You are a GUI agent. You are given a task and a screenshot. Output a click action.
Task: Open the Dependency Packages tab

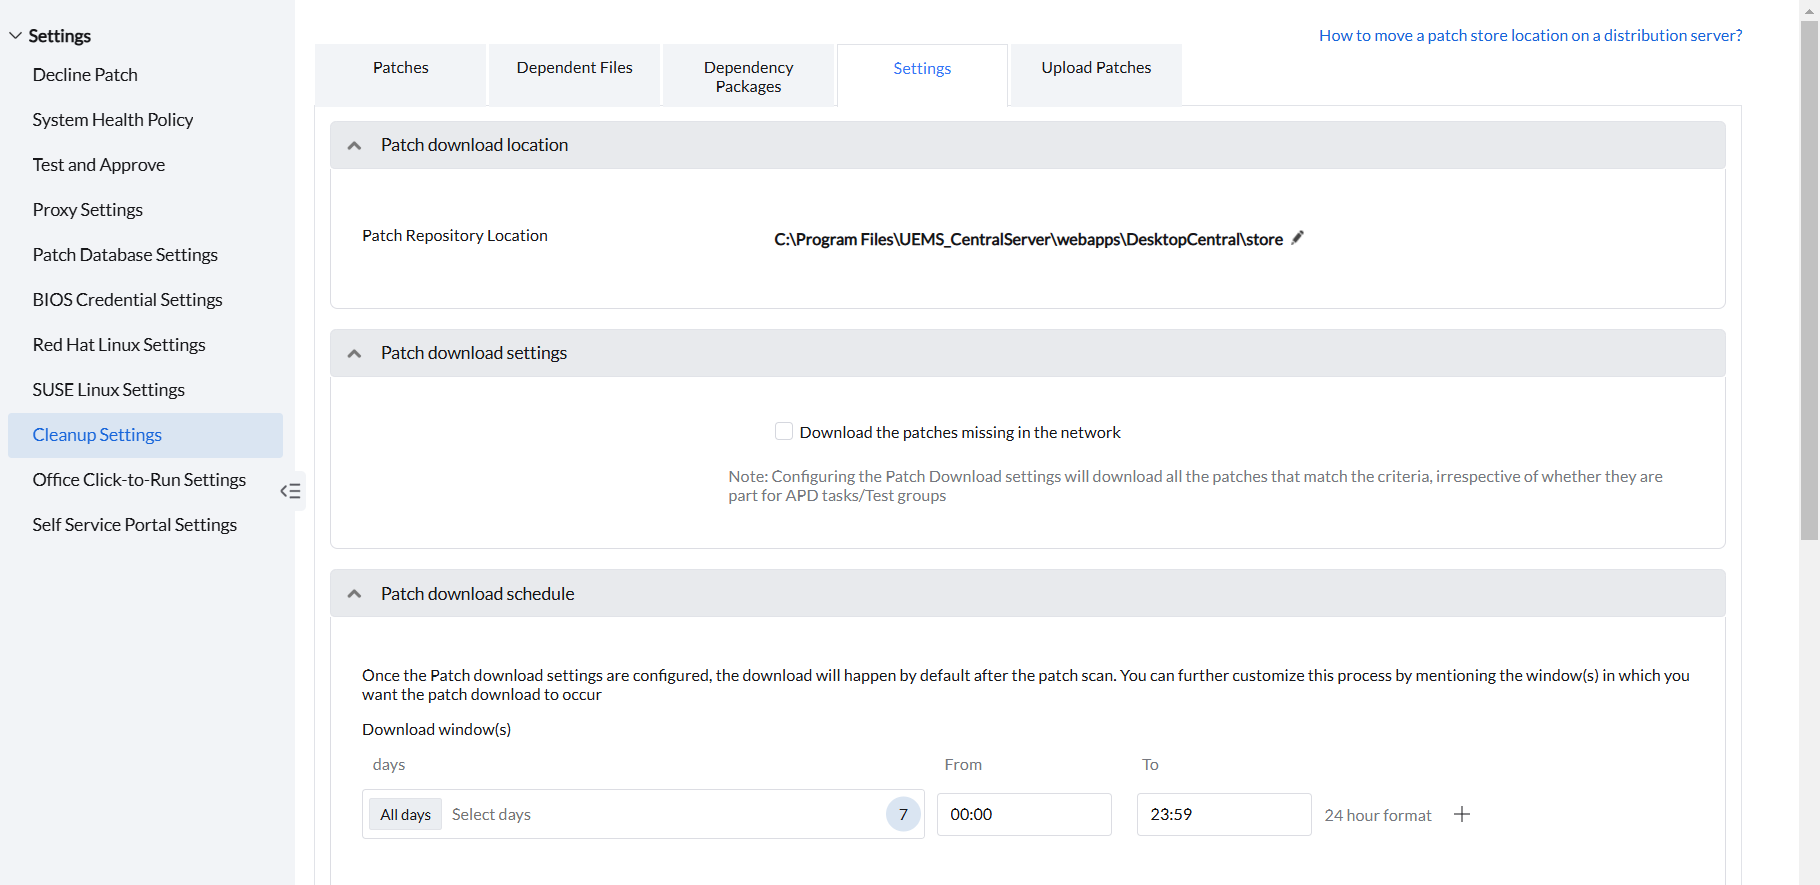(748, 77)
